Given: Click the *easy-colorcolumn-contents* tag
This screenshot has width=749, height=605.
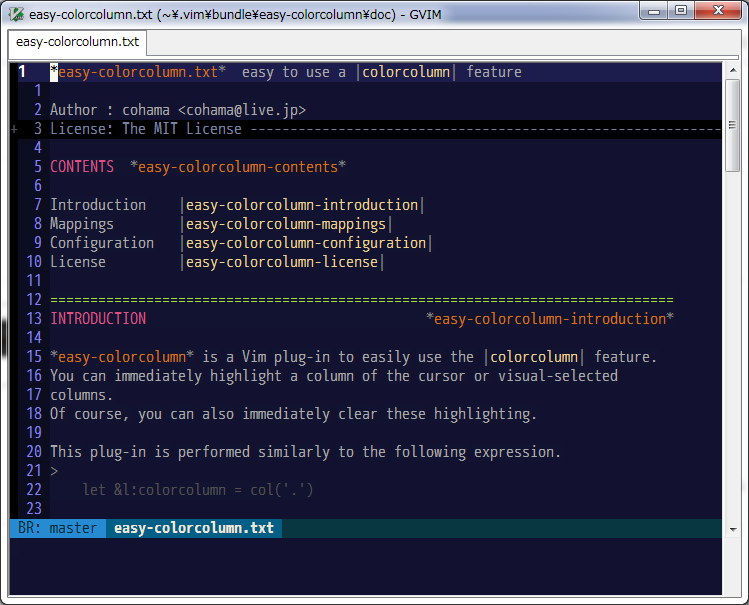Looking at the screenshot, I should point(238,167).
